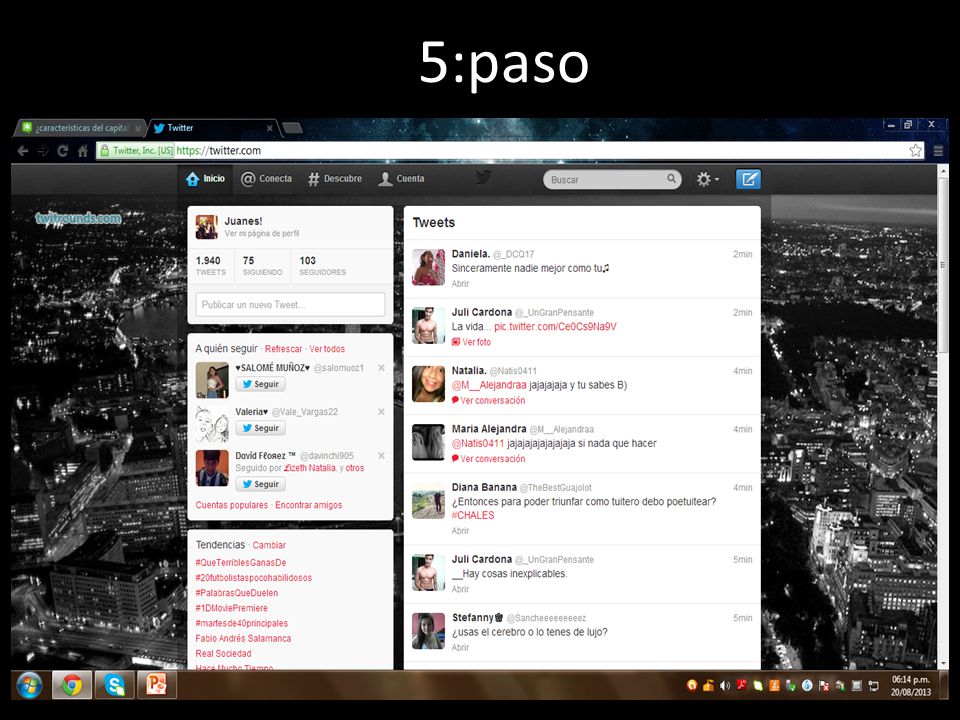
Task: Click Ver conversación on Natalia's tweet
Action: (489, 400)
